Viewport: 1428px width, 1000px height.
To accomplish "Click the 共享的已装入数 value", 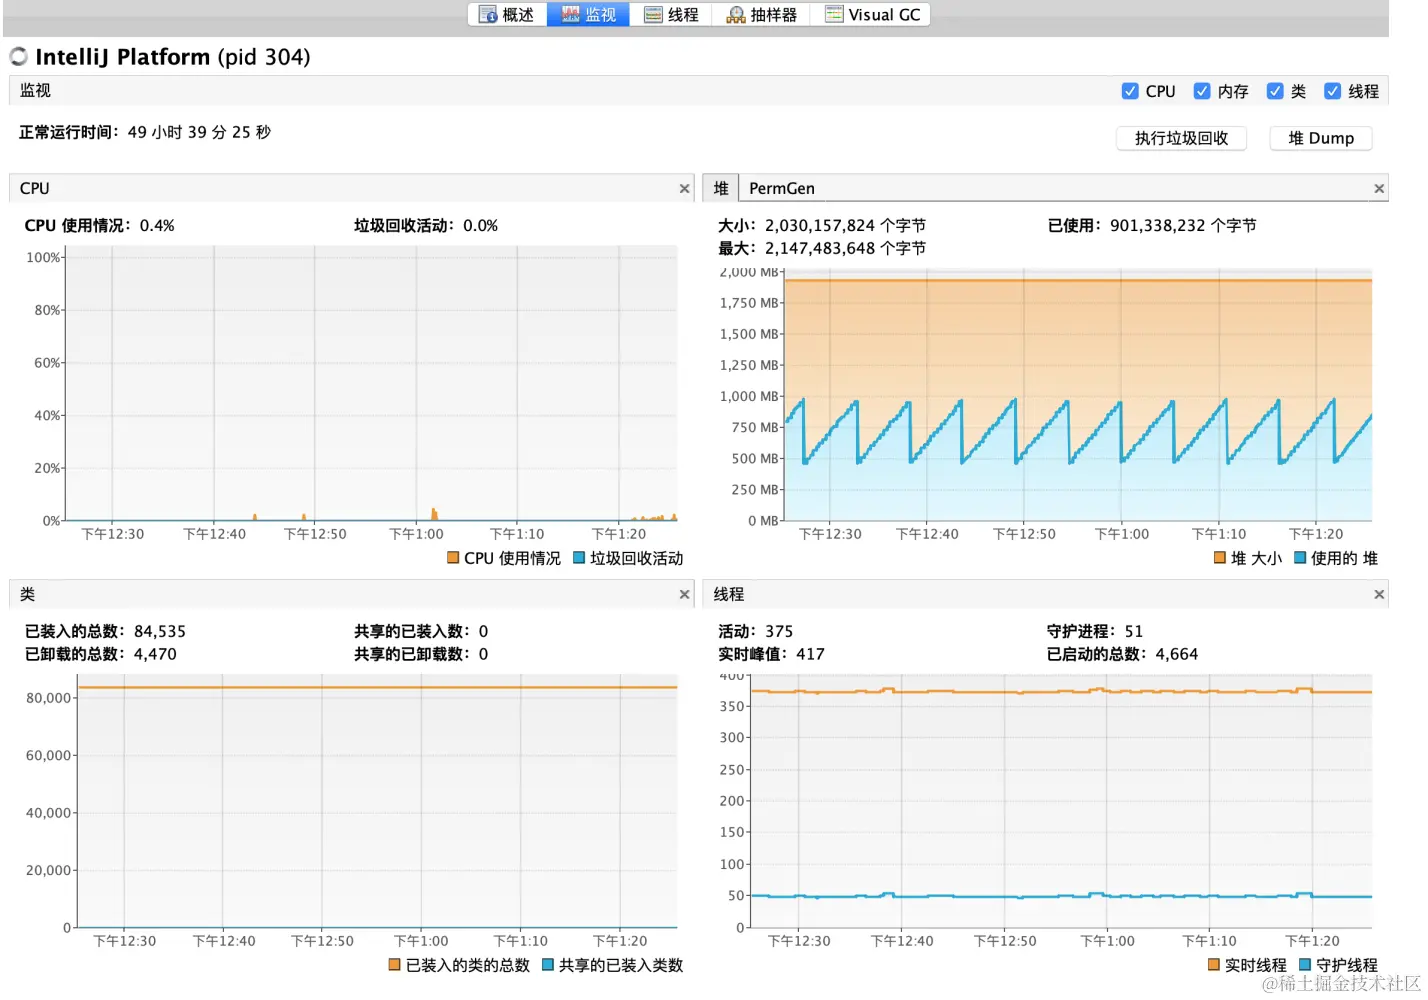I will coord(483,632).
